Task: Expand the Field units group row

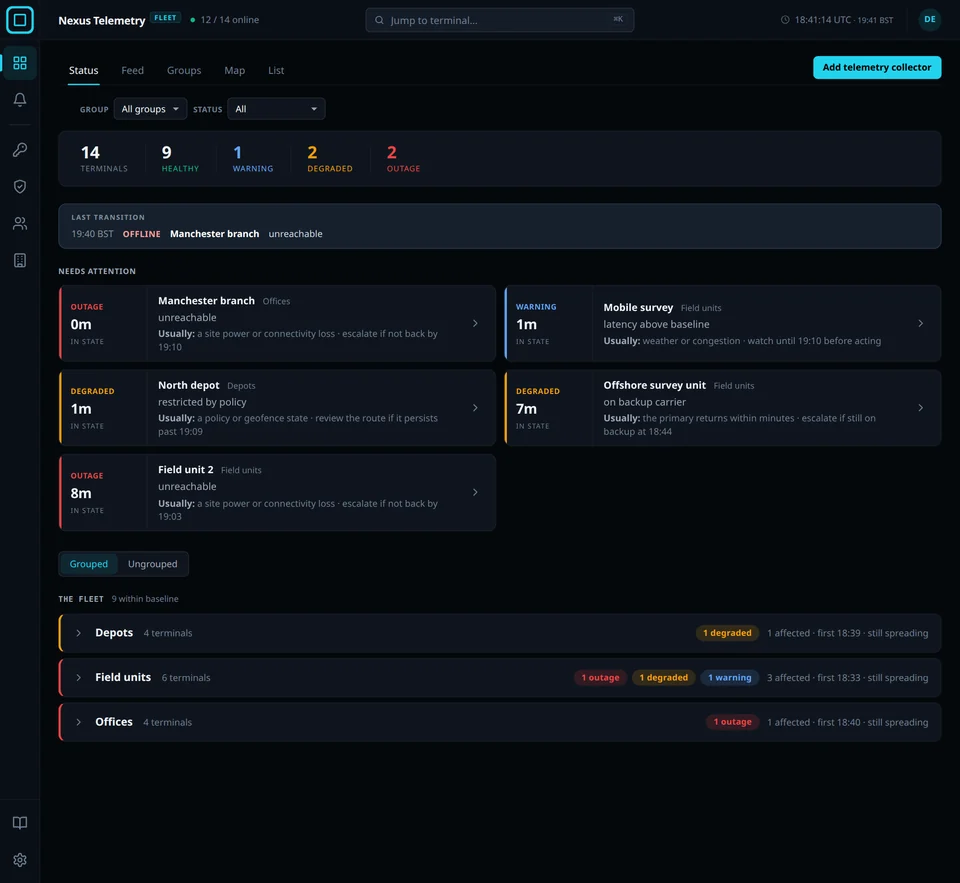Action: click(500, 678)
